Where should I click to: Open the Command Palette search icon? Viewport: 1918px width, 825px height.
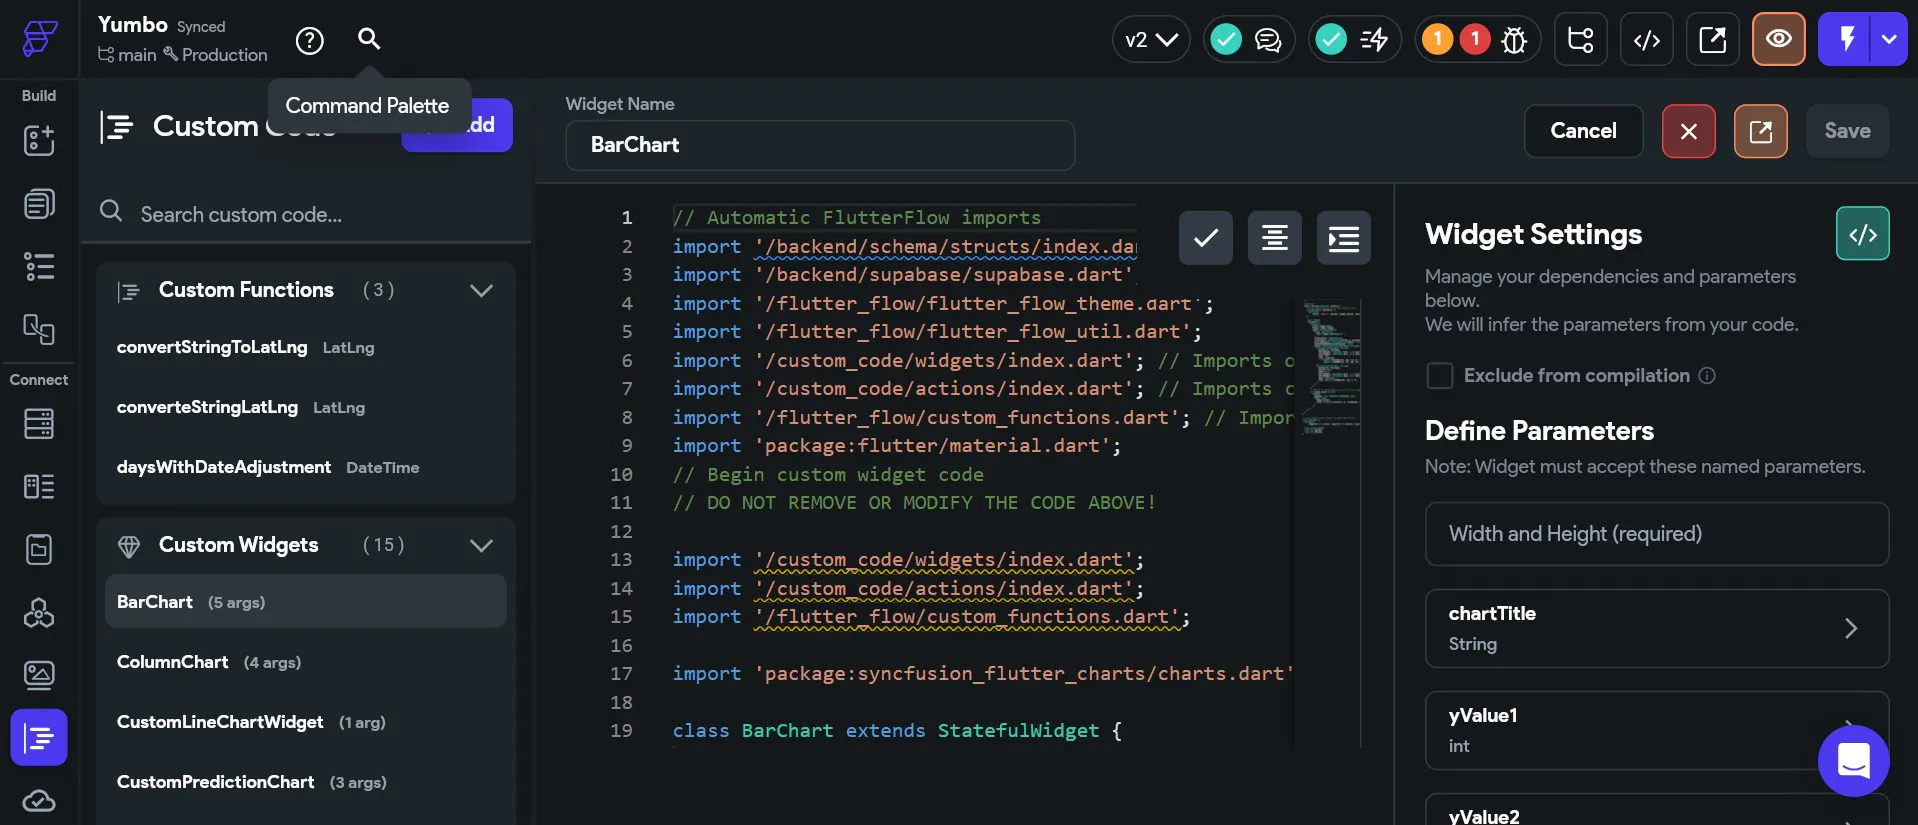tap(369, 39)
